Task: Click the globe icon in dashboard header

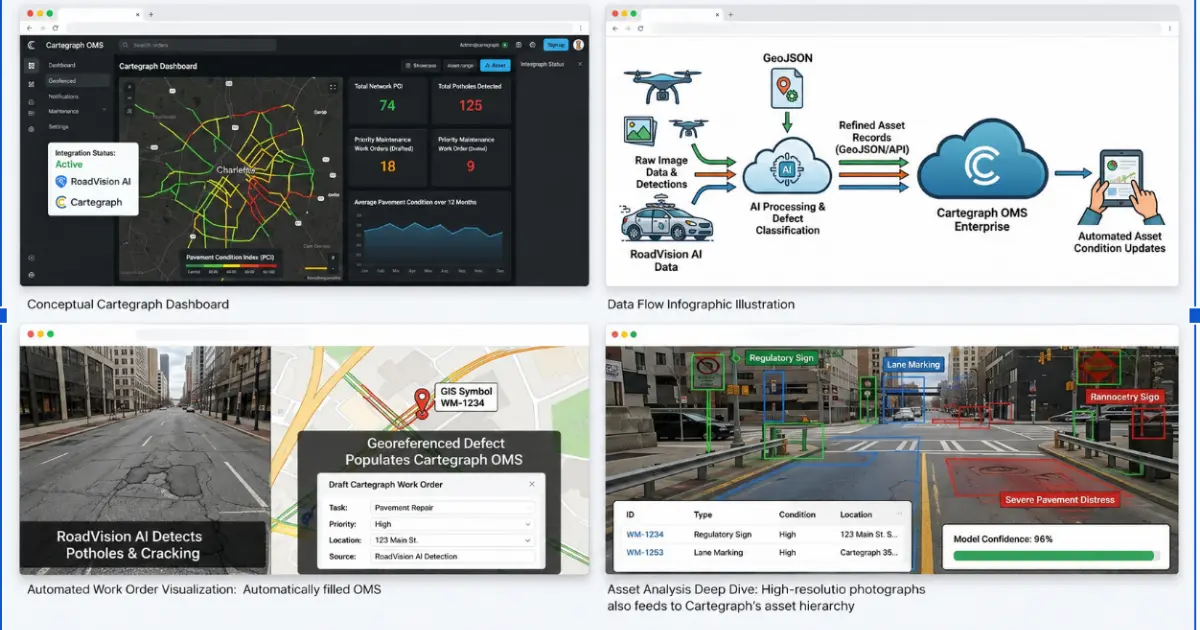Action: click(518, 45)
